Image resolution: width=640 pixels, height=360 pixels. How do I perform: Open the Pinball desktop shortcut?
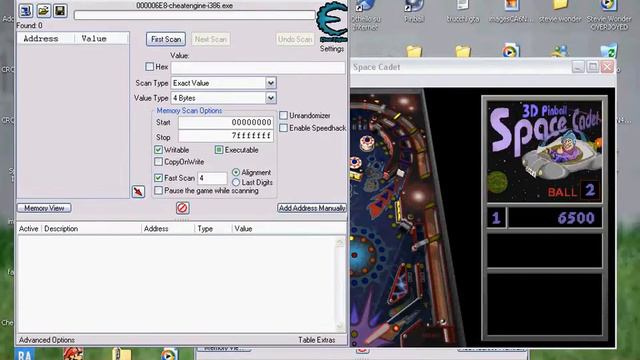[x=414, y=11]
